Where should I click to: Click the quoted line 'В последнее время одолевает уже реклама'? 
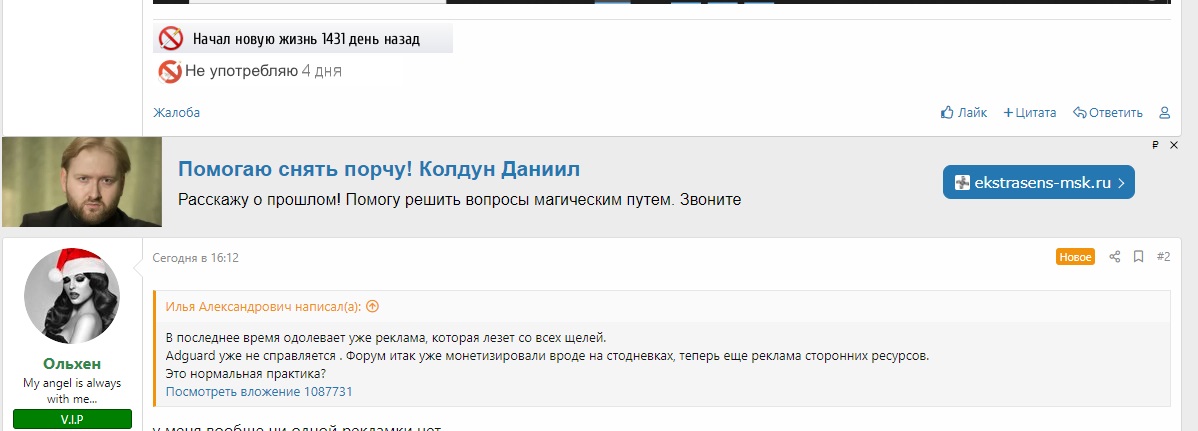[386, 338]
